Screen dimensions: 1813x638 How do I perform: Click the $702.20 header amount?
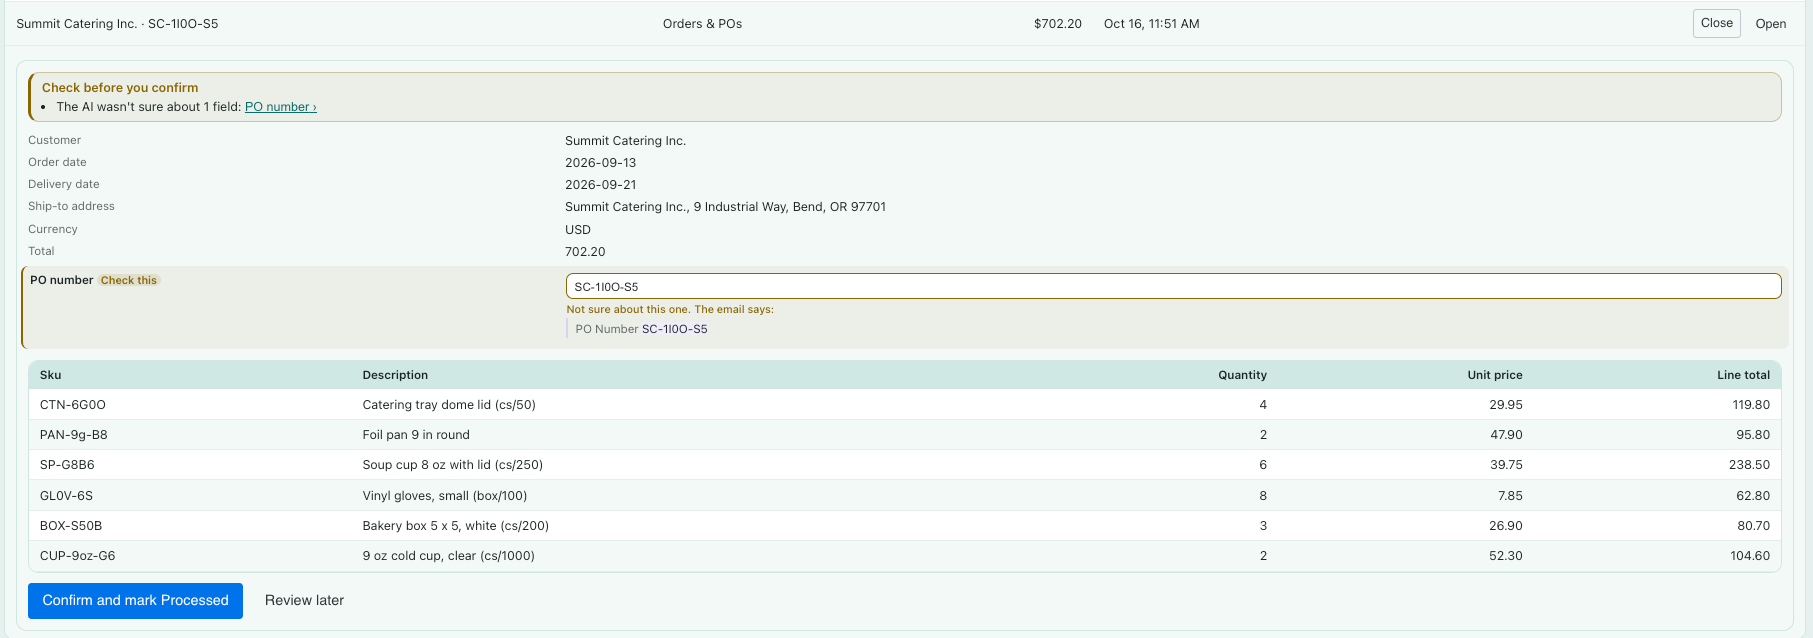(x=1057, y=24)
